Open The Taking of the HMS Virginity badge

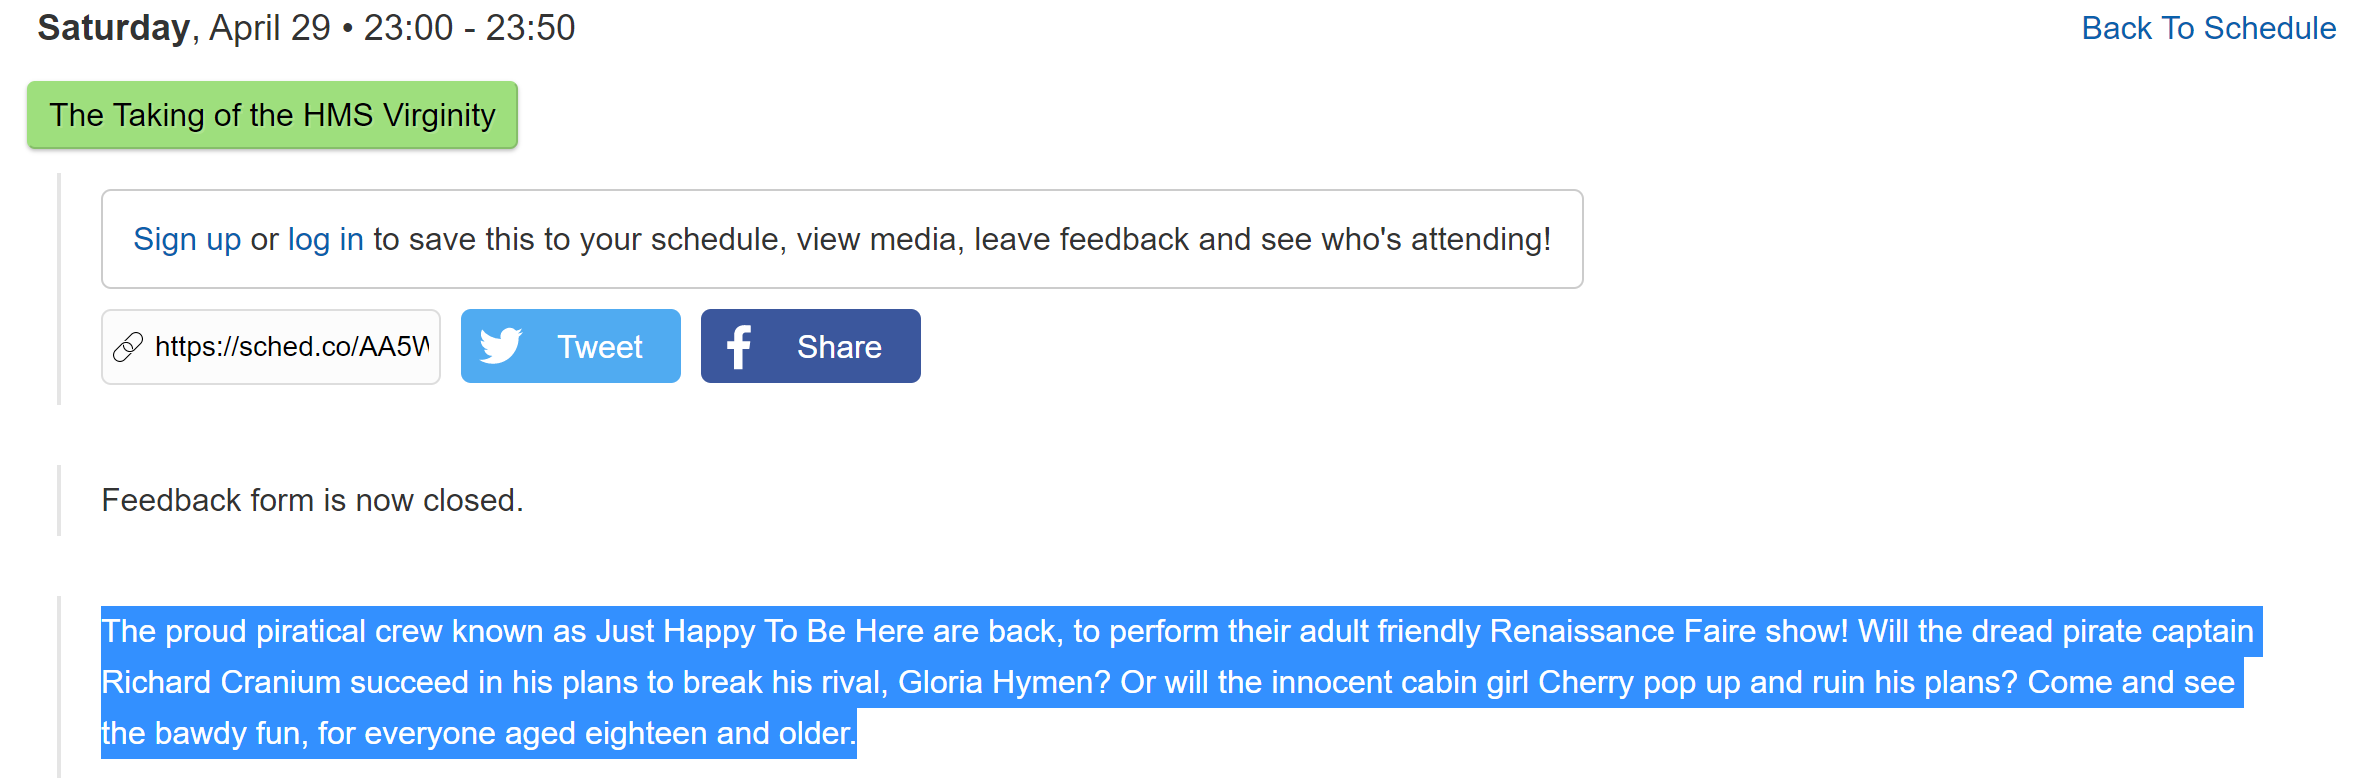point(272,115)
